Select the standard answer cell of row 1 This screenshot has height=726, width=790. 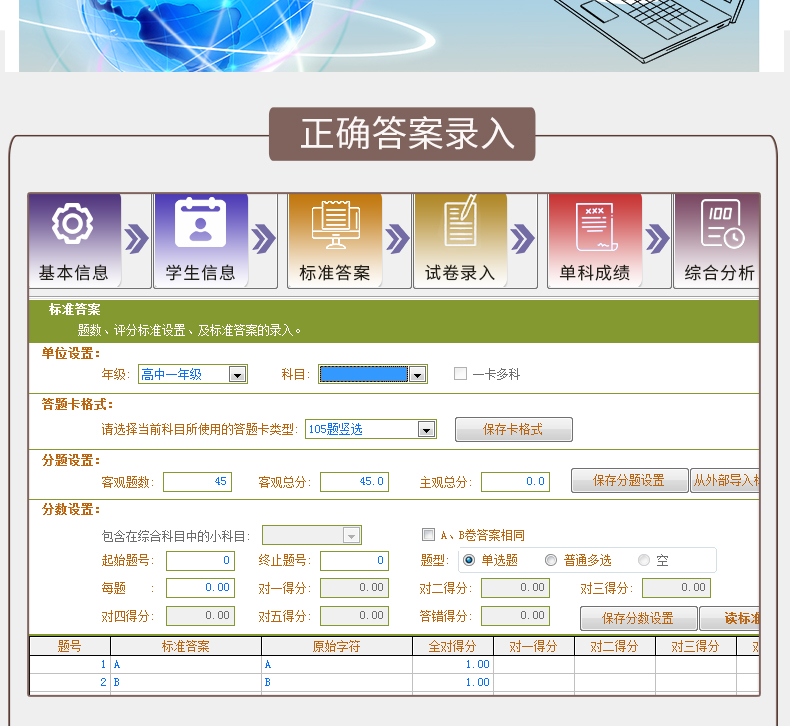185,664
